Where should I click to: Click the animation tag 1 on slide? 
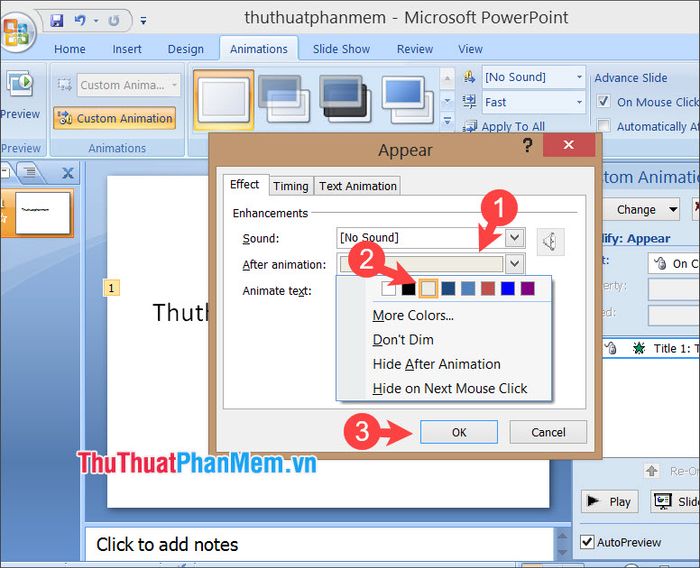tap(112, 288)
